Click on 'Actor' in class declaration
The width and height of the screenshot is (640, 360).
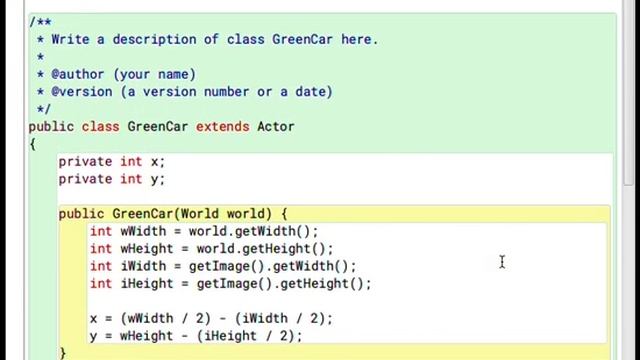coord(276,127)
